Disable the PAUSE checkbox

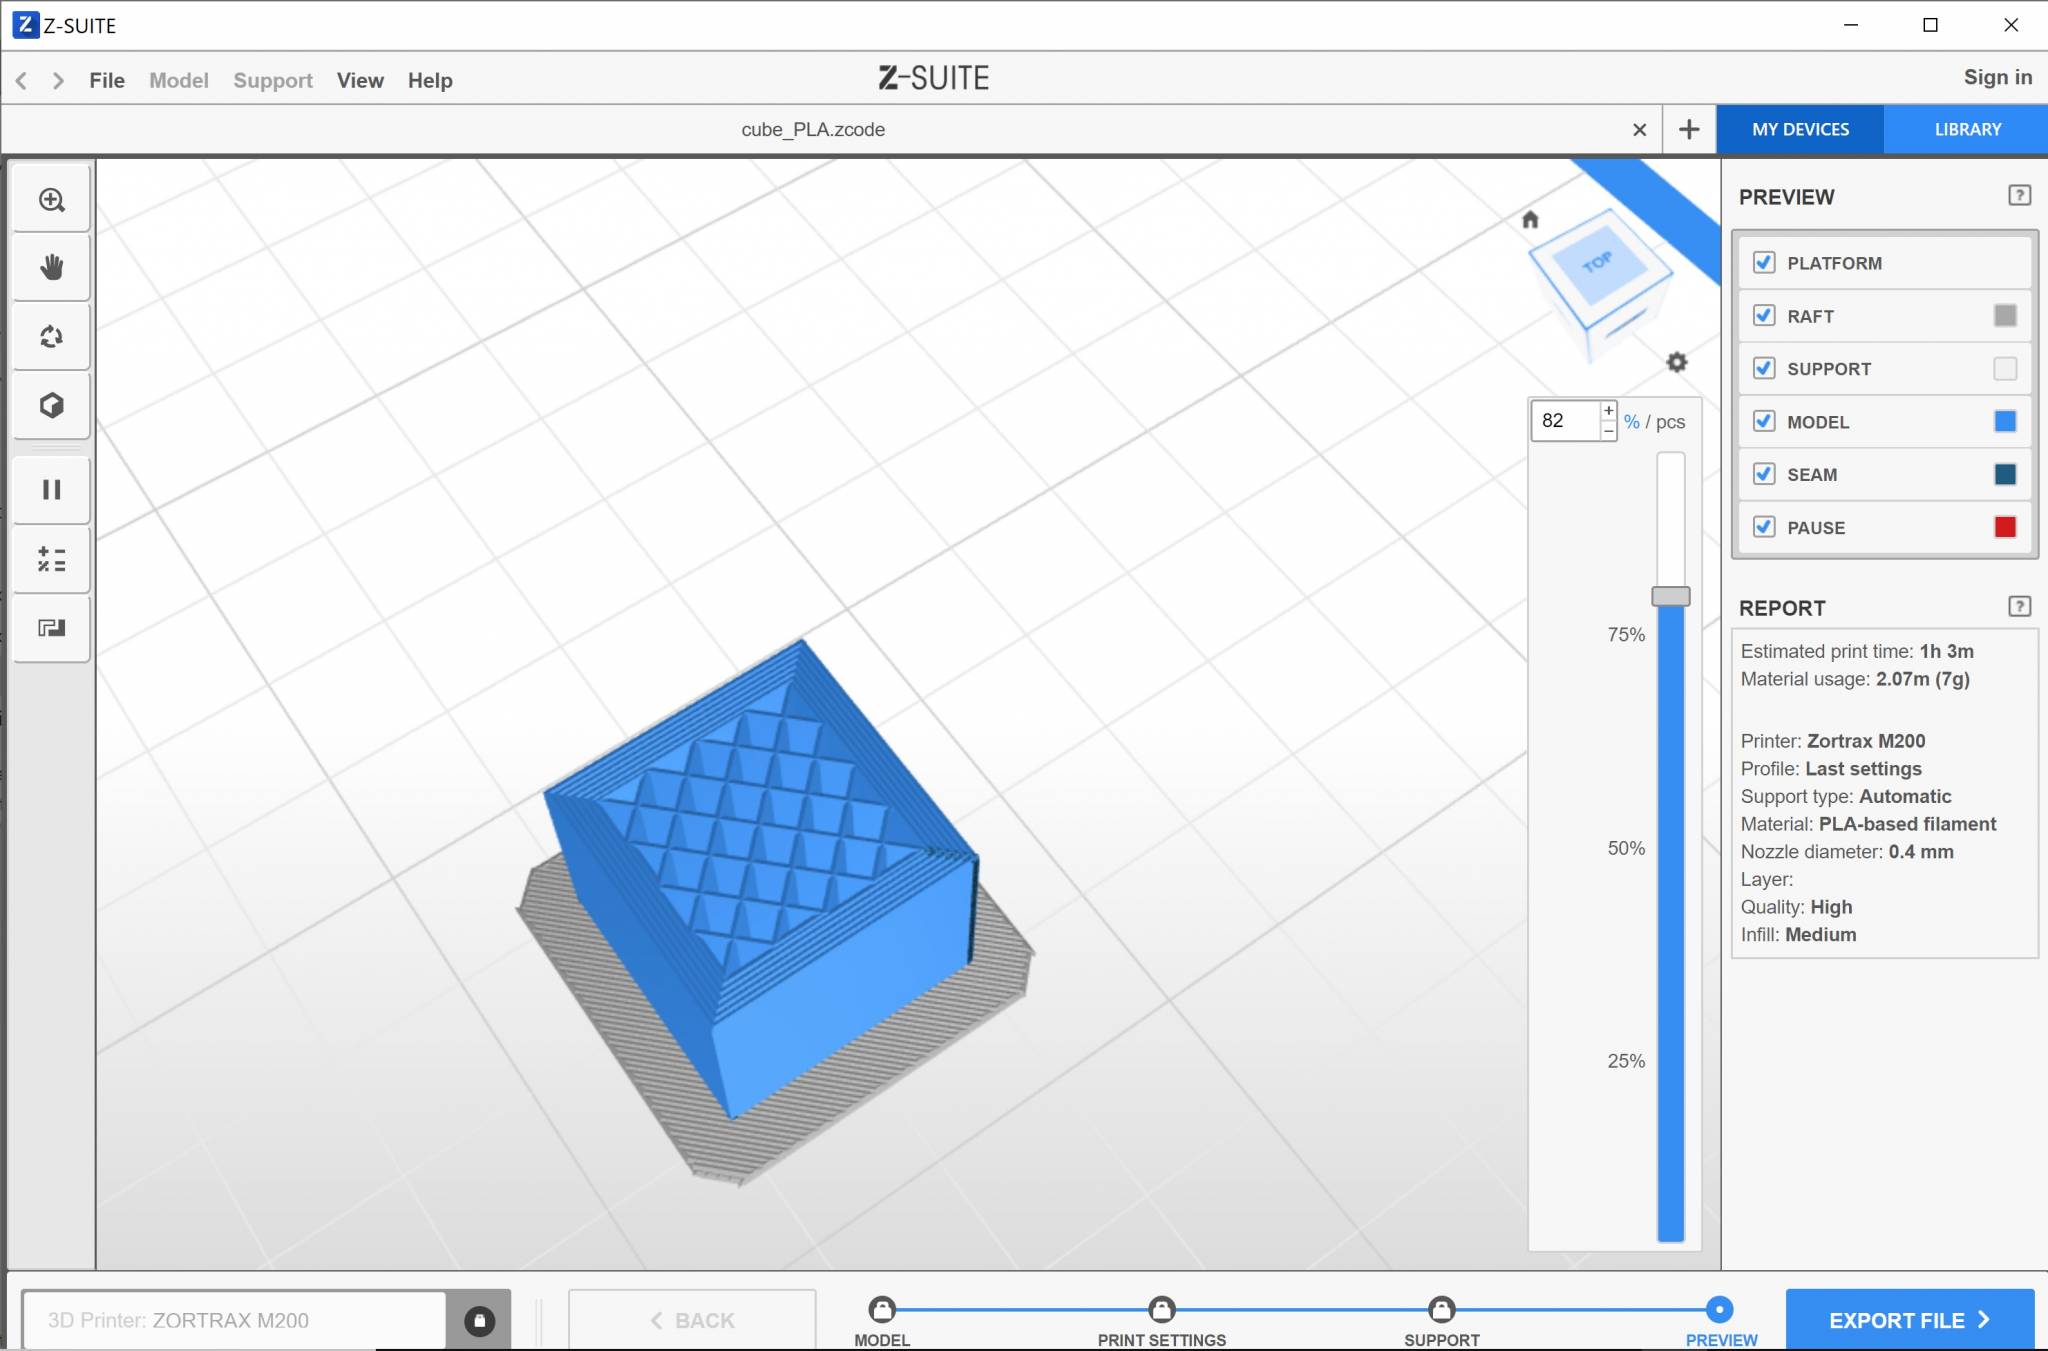pyautogui.click(x=1764, y=527)
